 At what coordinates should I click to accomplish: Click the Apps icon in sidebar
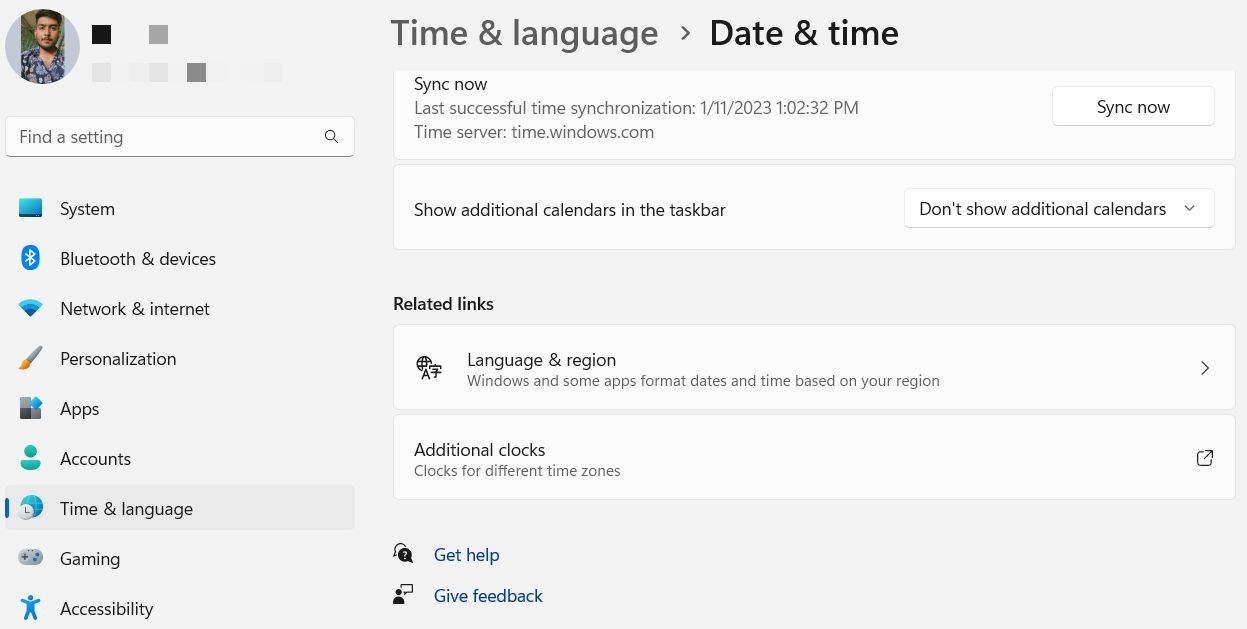pyautogui.click(x=31, y=409)
